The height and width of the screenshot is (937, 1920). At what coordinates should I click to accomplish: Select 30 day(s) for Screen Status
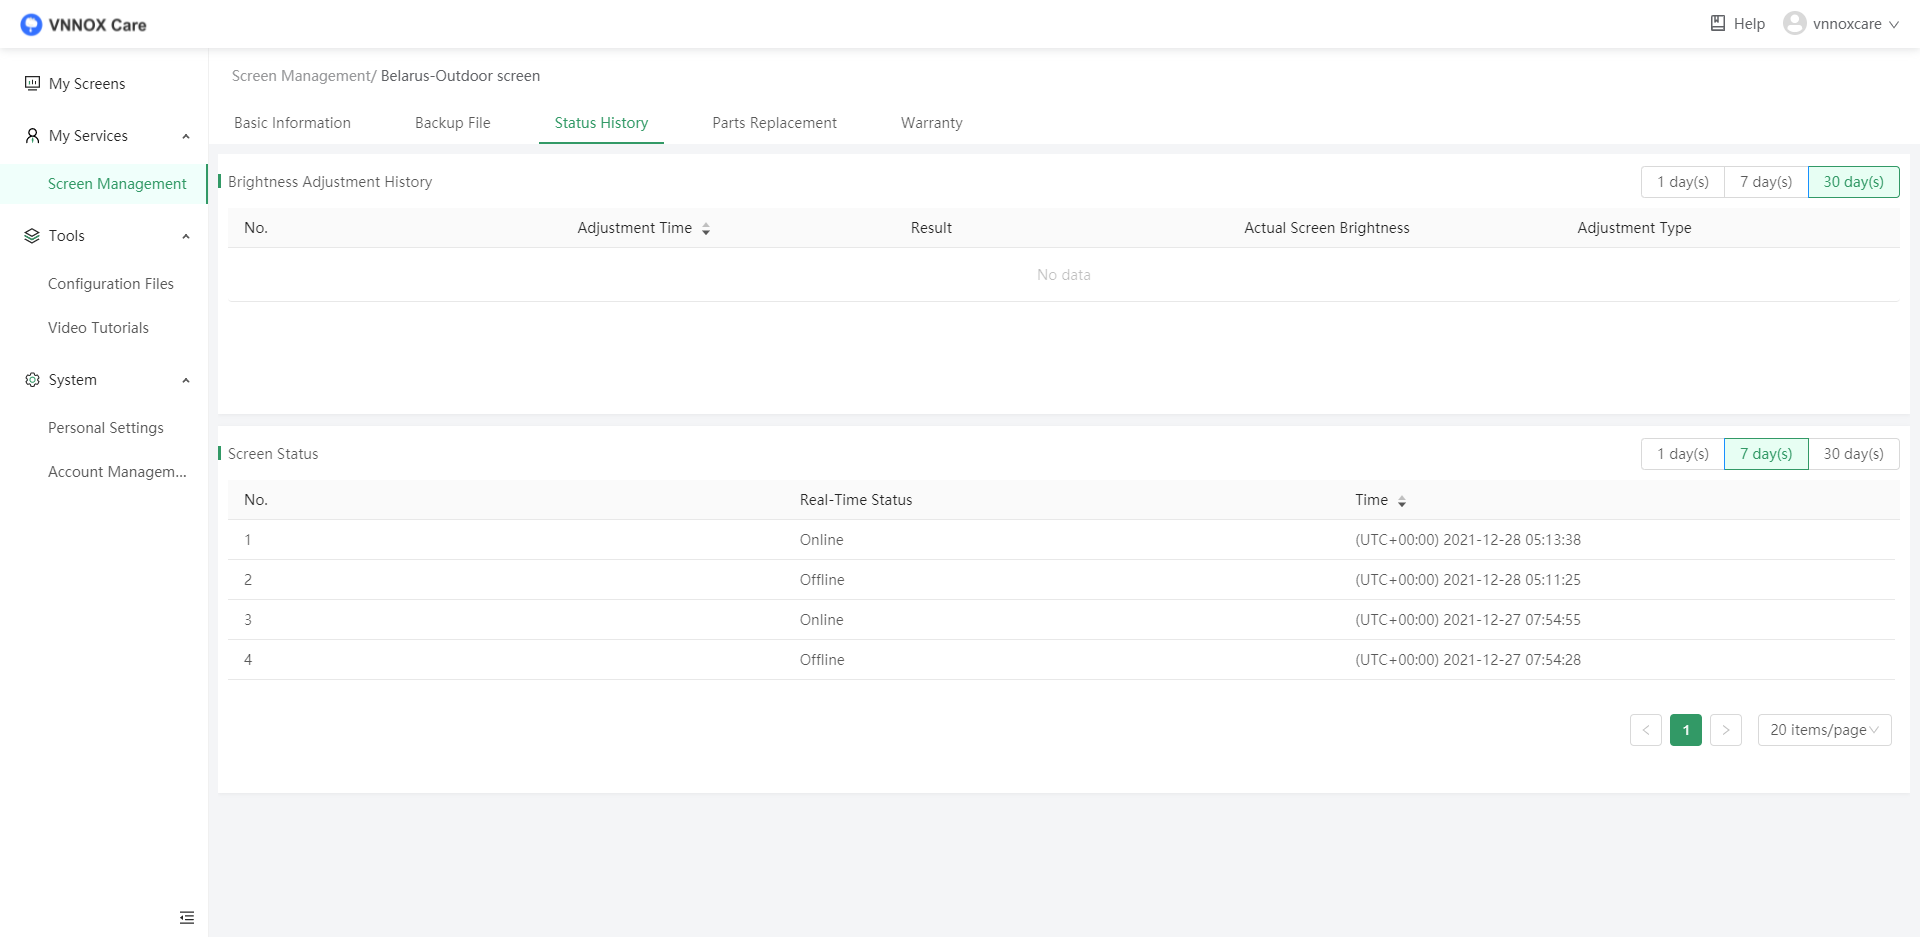coord(1852,454)
